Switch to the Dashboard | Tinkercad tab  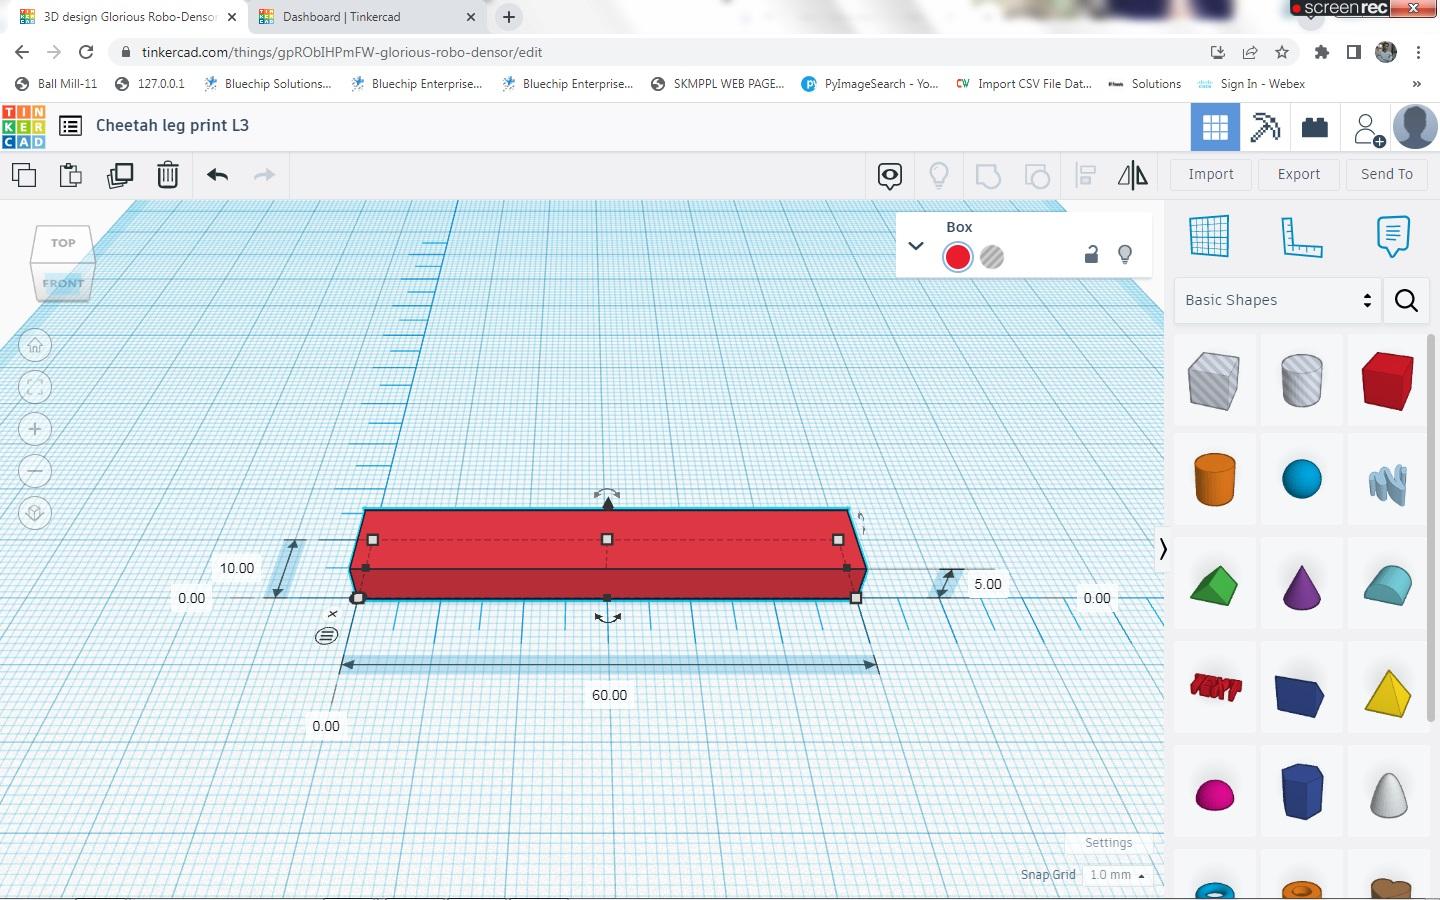[367, 17]
